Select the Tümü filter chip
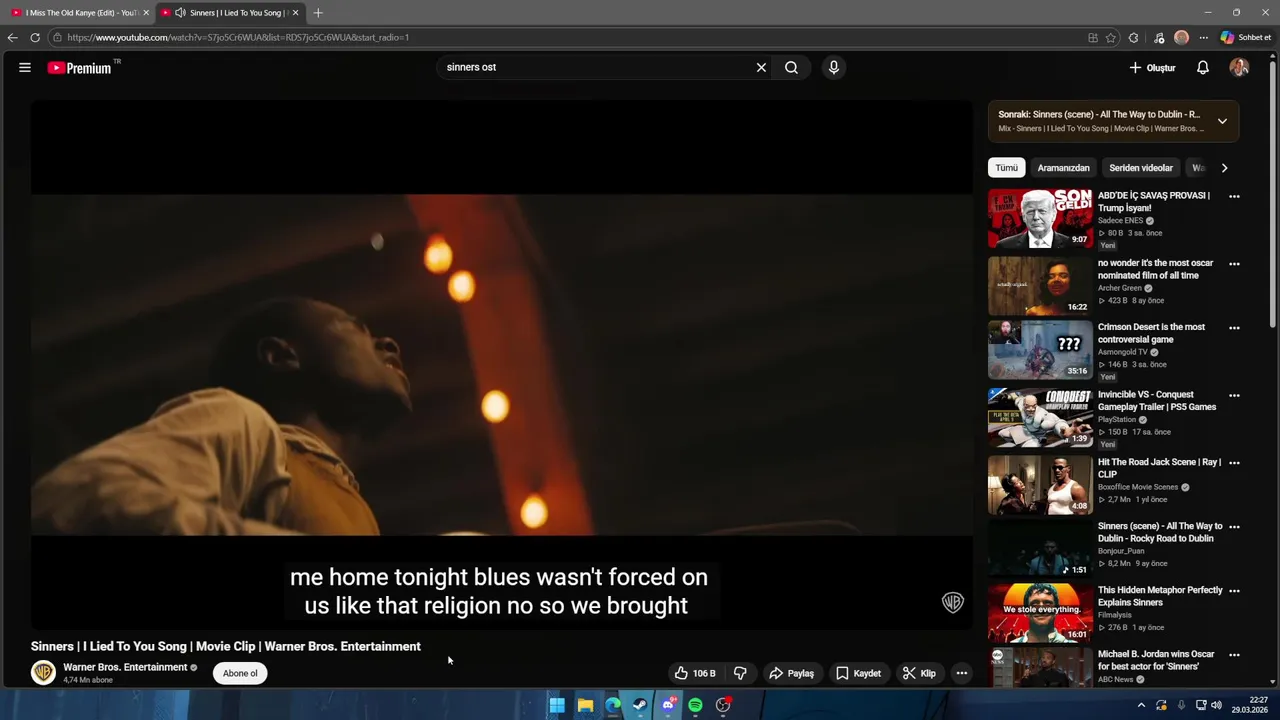The width and height of the screenshot is (1280, 720). click(x=1006, y=168)
